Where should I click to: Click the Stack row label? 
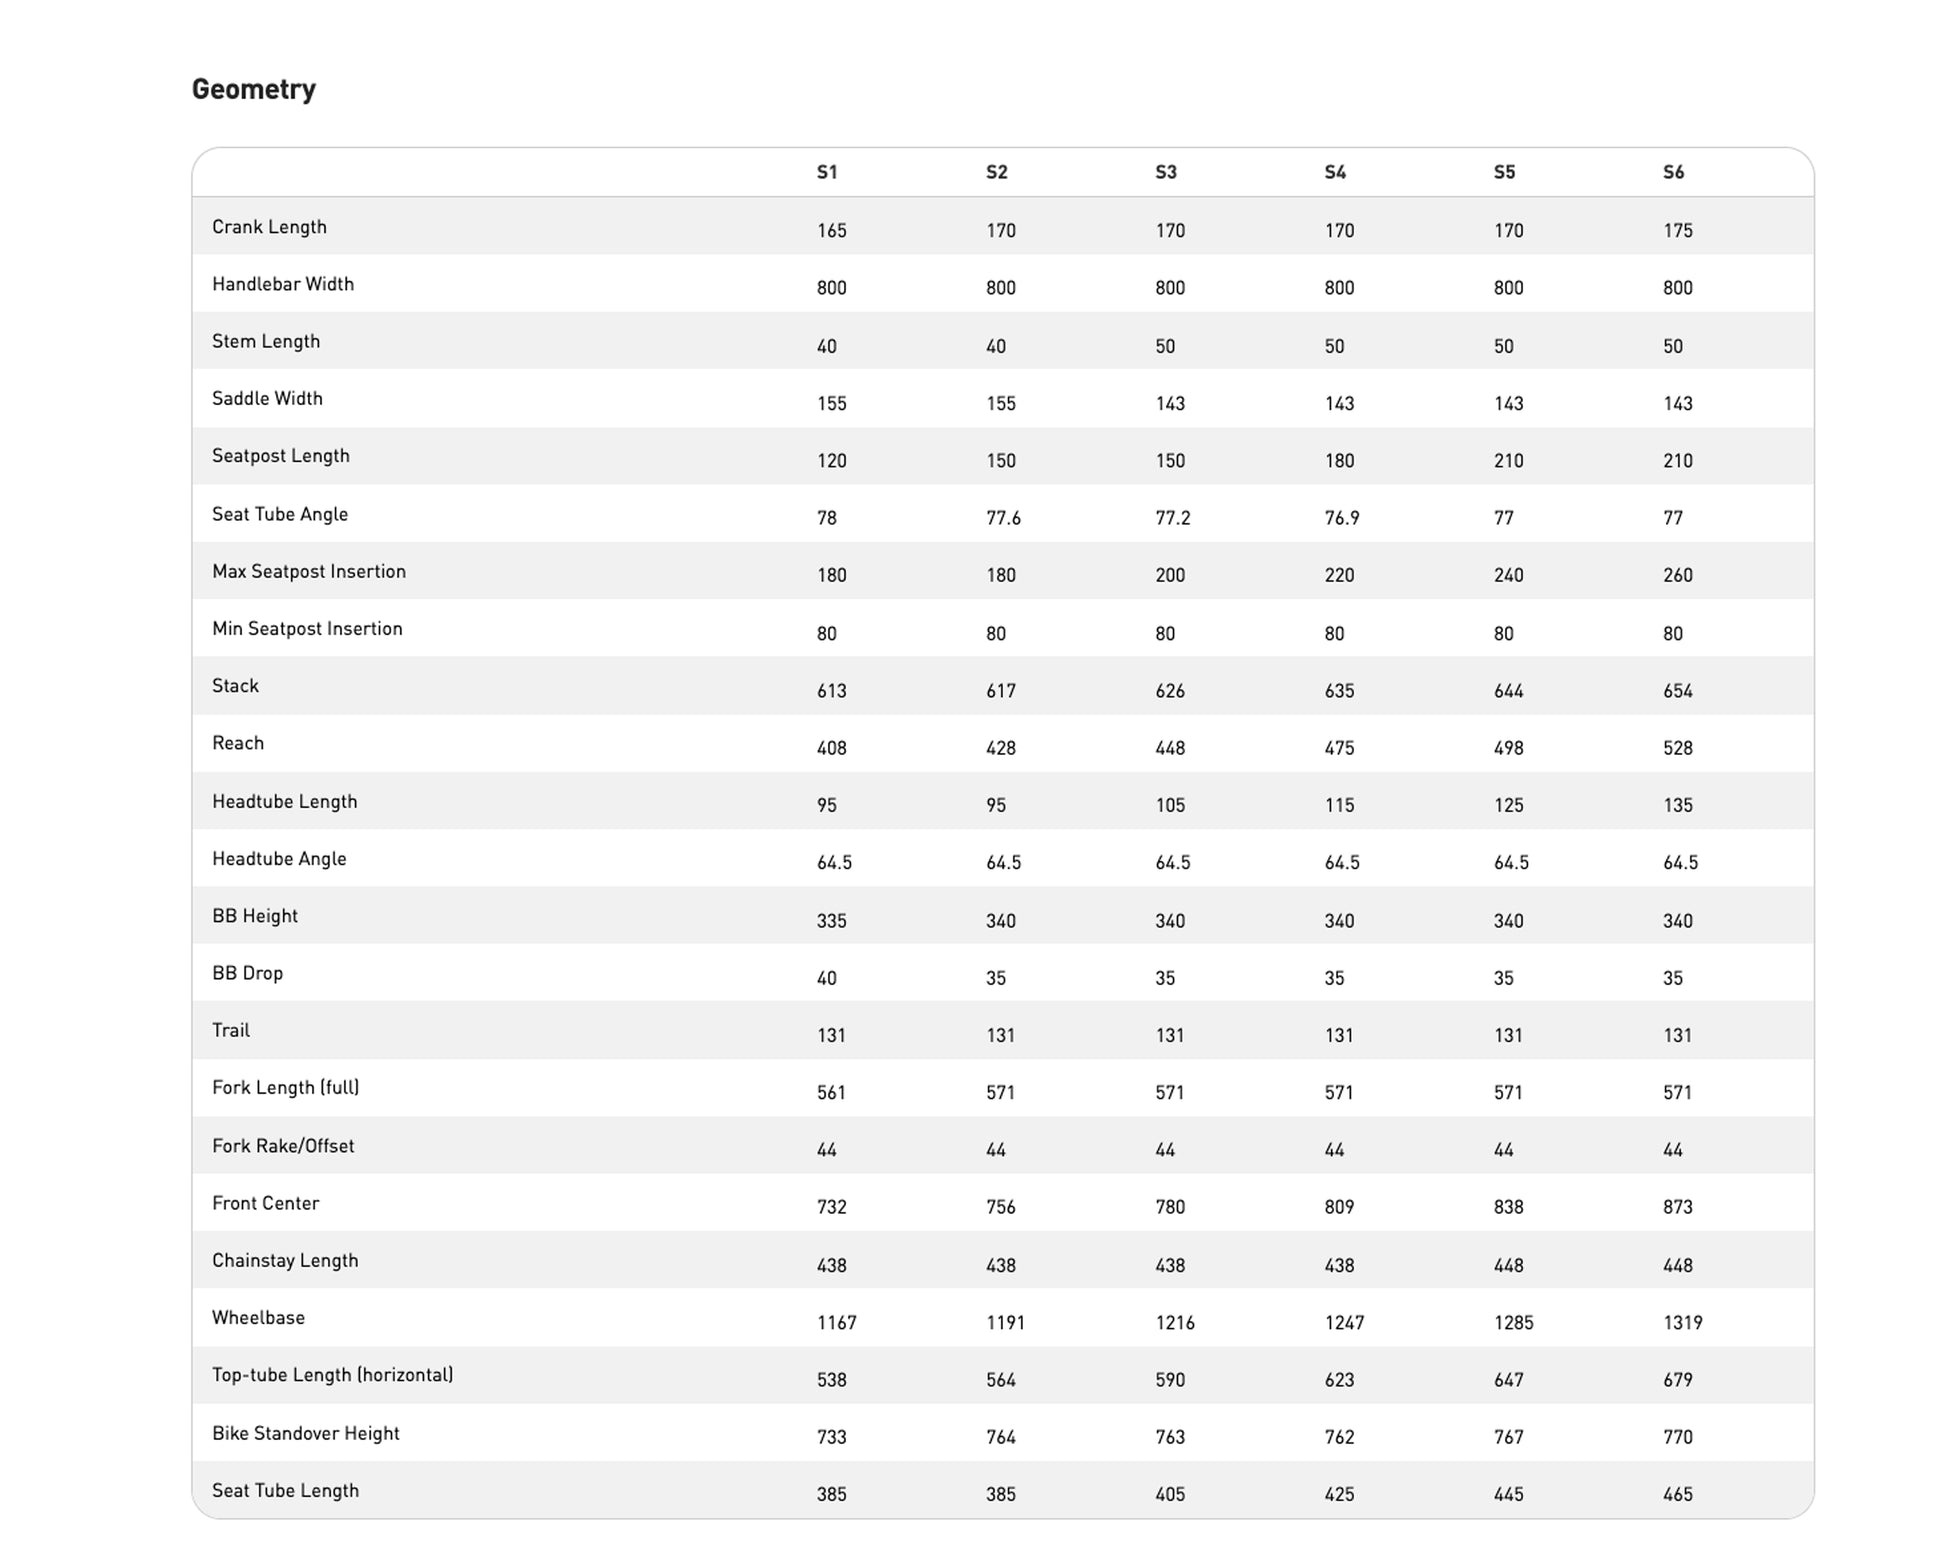click(235, 686)
